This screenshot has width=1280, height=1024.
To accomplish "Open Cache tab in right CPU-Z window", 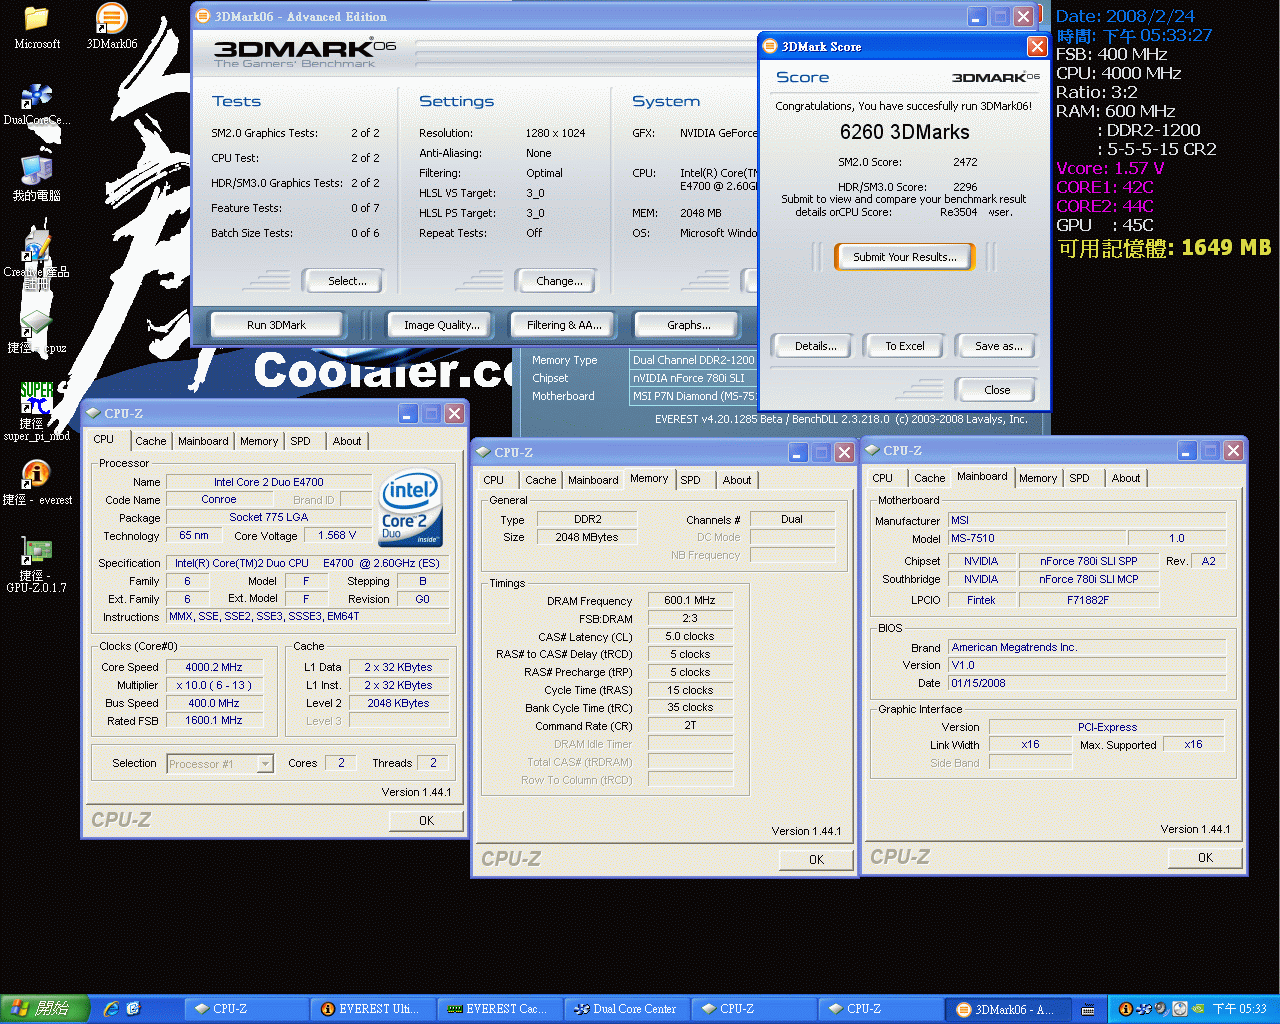I will (929, 478).
